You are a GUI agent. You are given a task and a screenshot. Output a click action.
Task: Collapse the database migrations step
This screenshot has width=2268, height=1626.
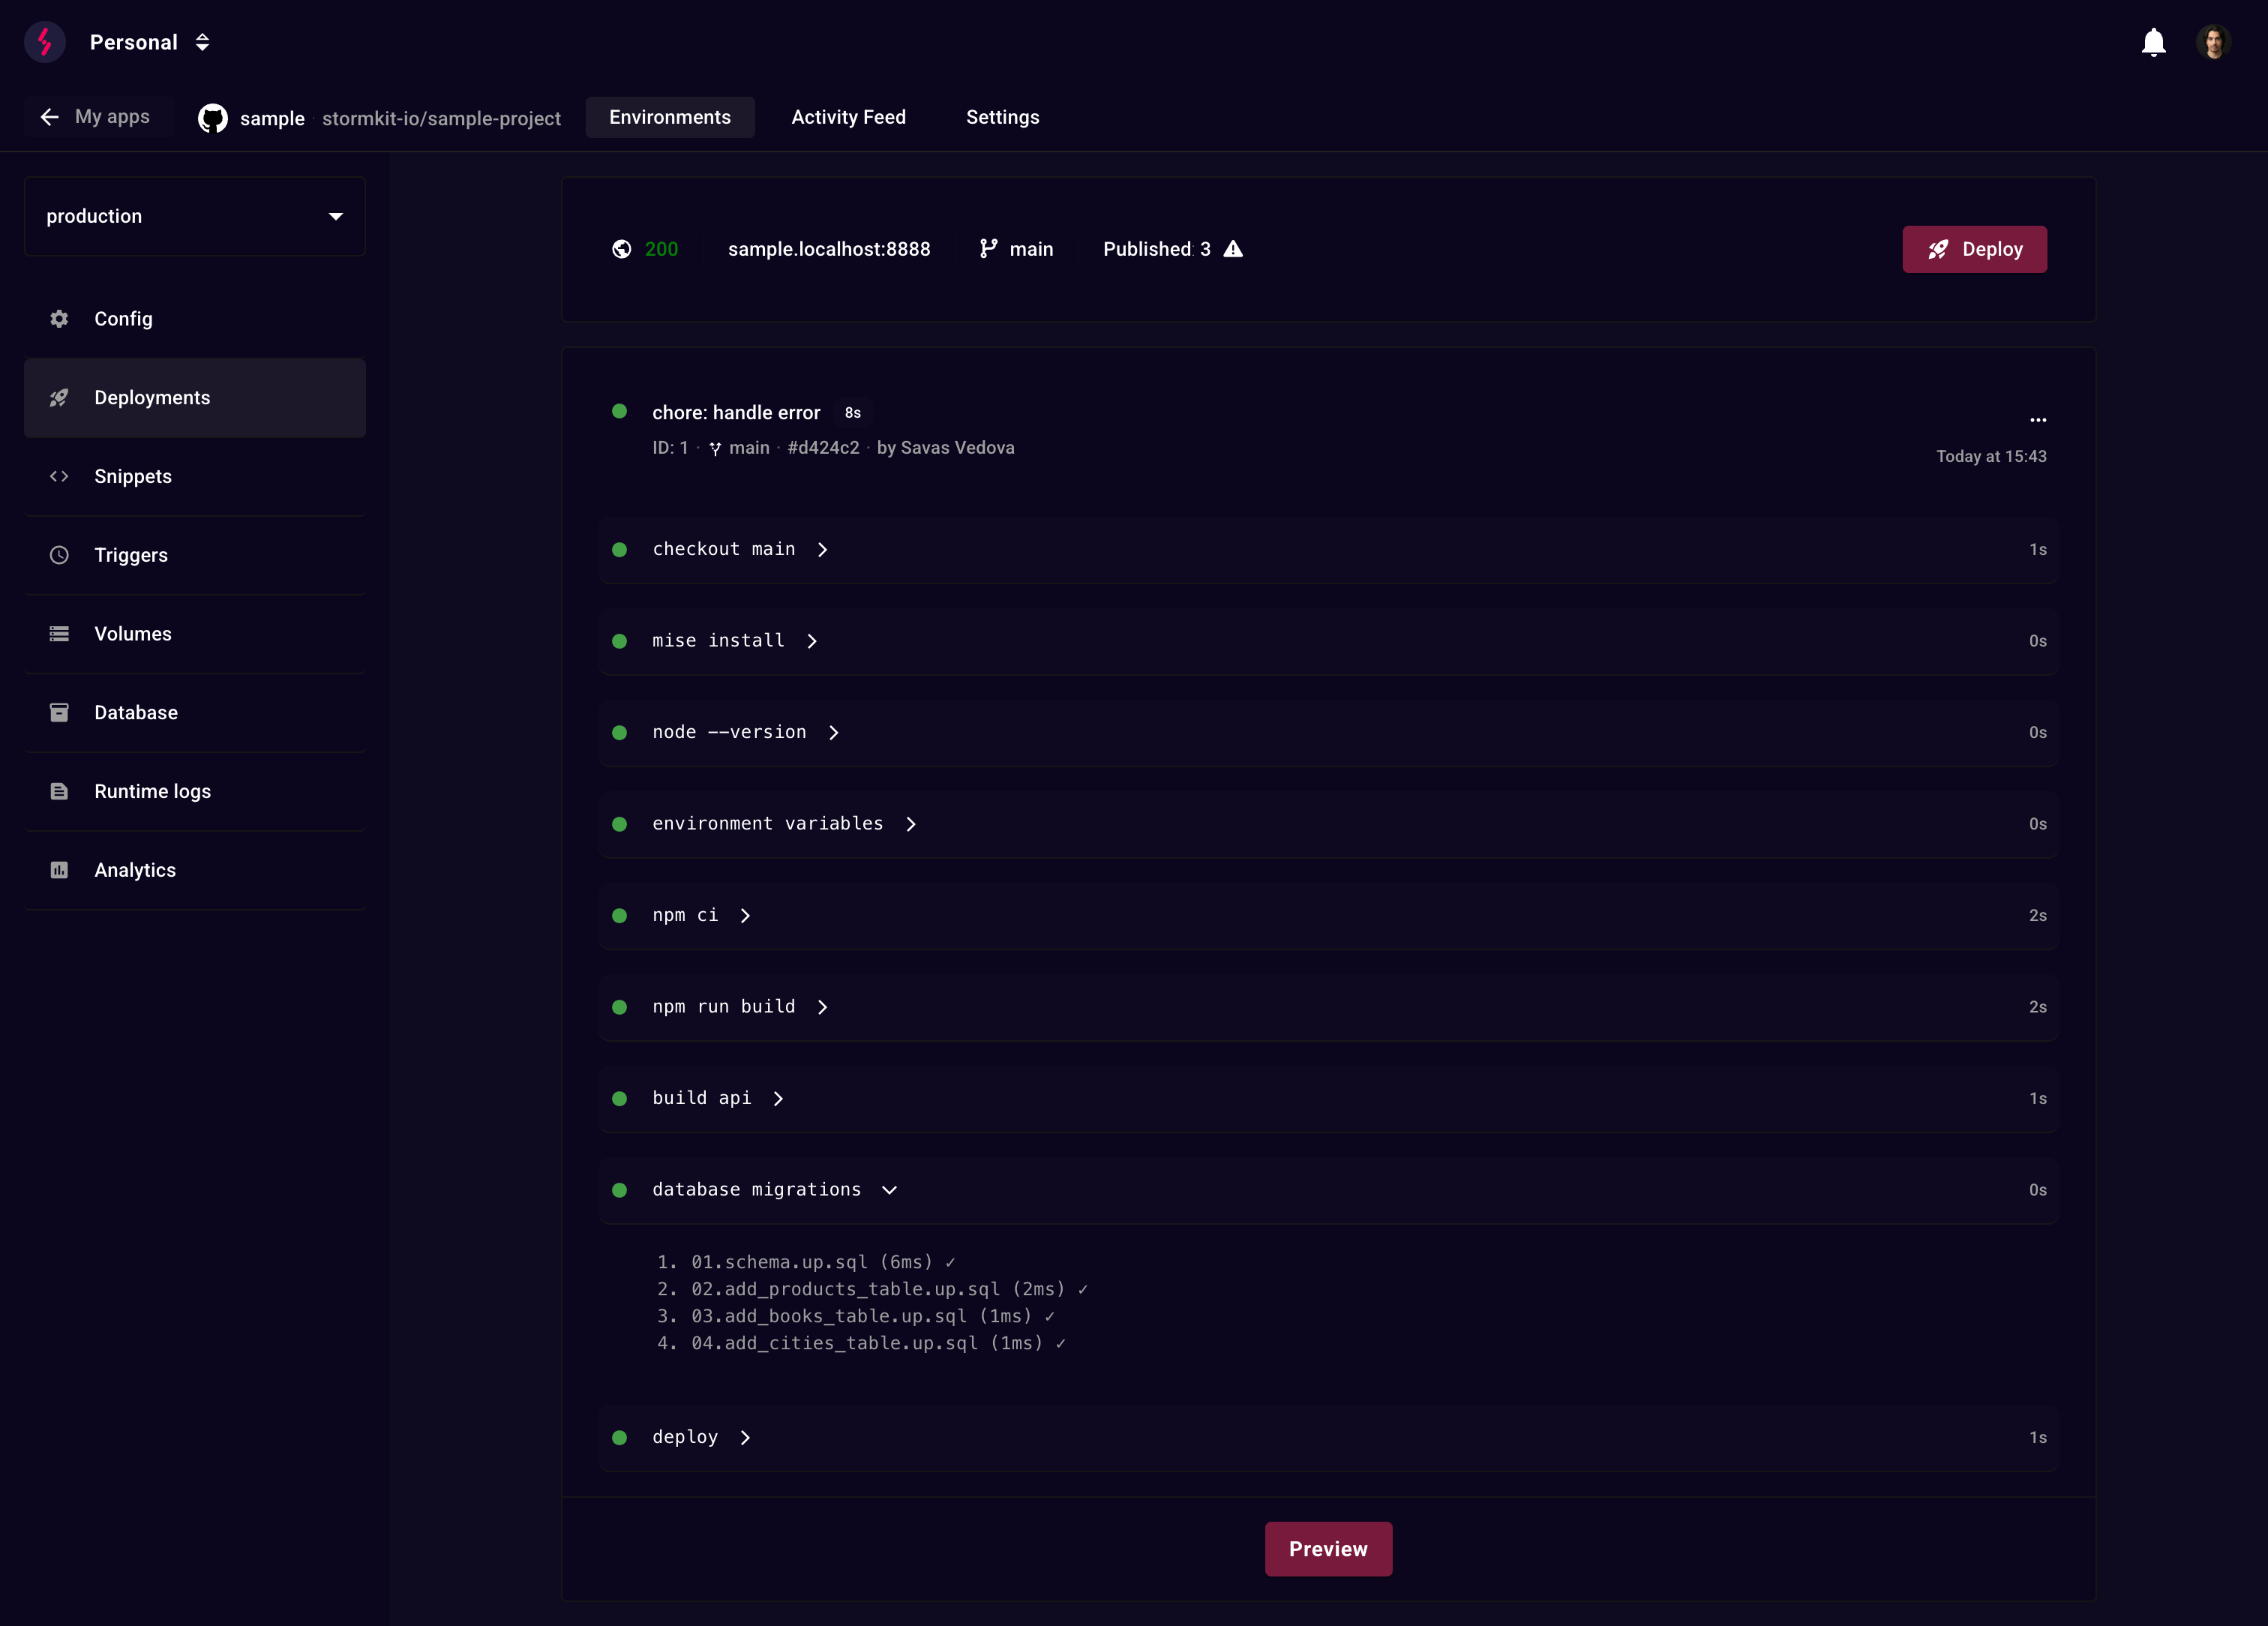(890, 1190)
